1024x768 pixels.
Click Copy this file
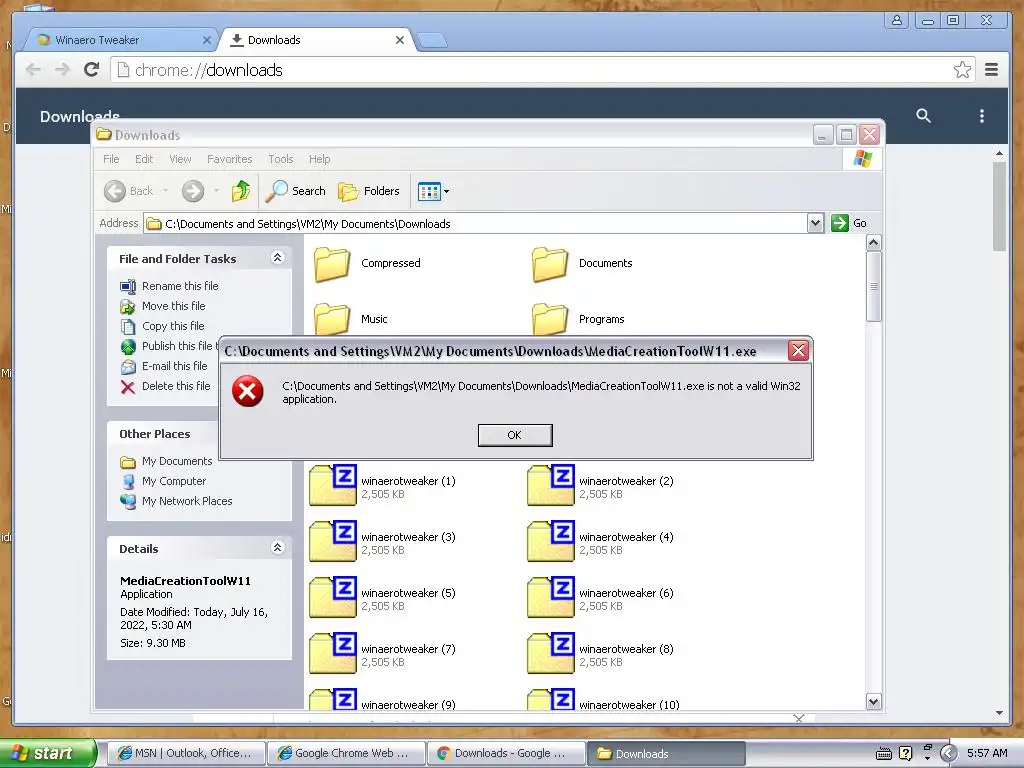(163, 326)
